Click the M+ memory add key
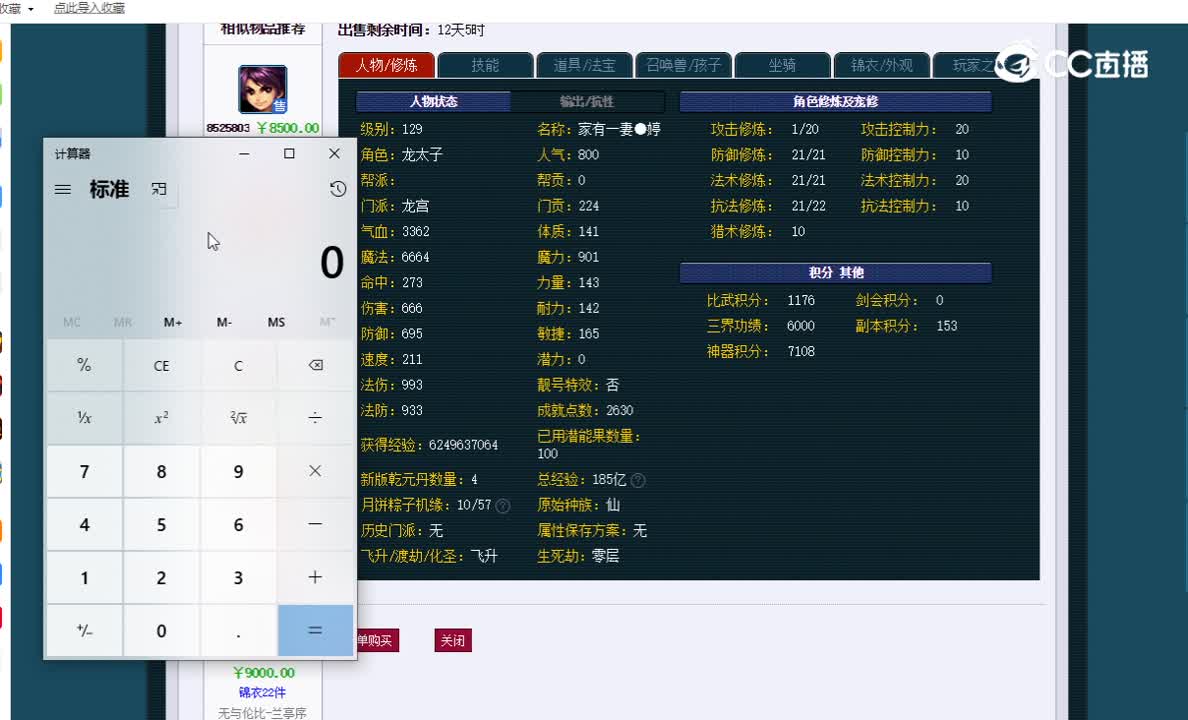This screenshot has height=720, width=1188. point(173,322)
